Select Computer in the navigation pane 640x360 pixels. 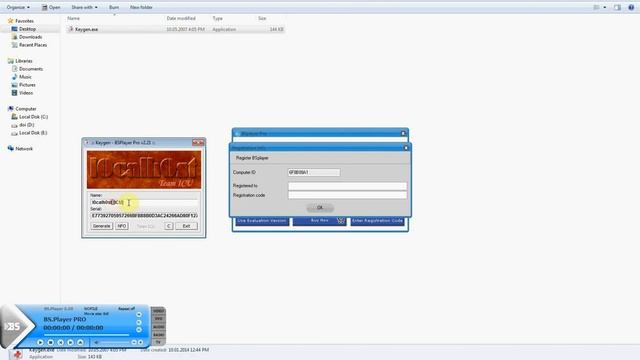tap(22, 109)
